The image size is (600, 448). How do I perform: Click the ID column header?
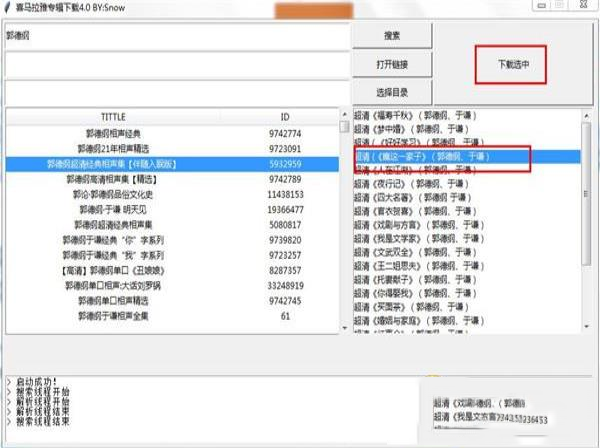click(285, 116)
